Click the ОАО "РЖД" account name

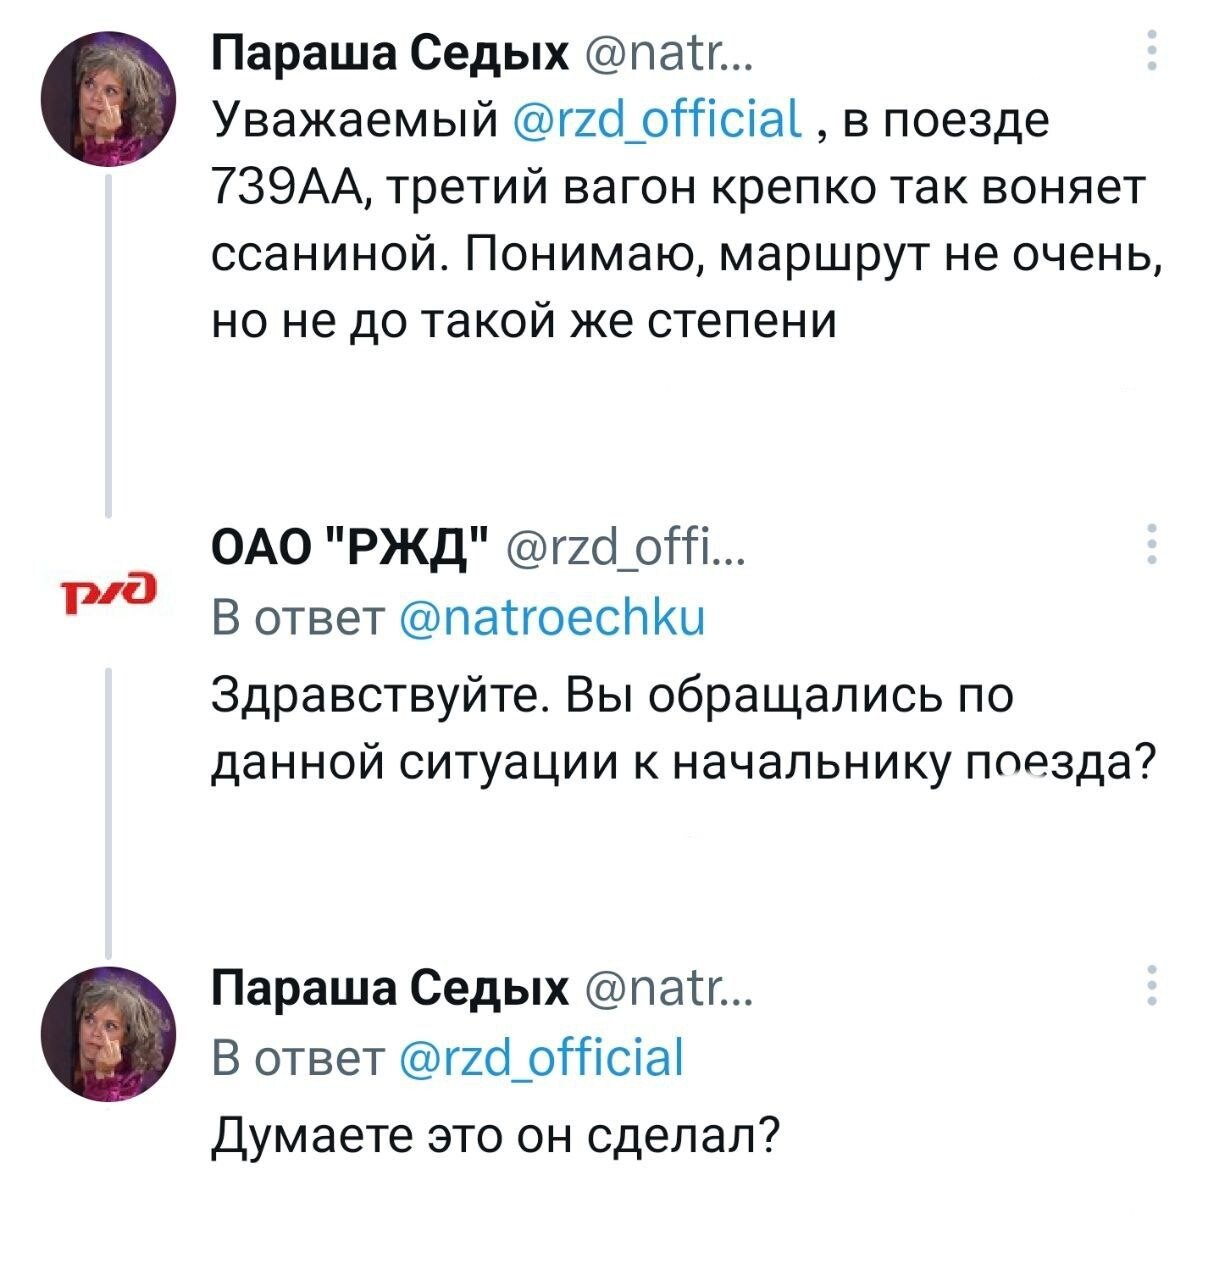point(352,548)
